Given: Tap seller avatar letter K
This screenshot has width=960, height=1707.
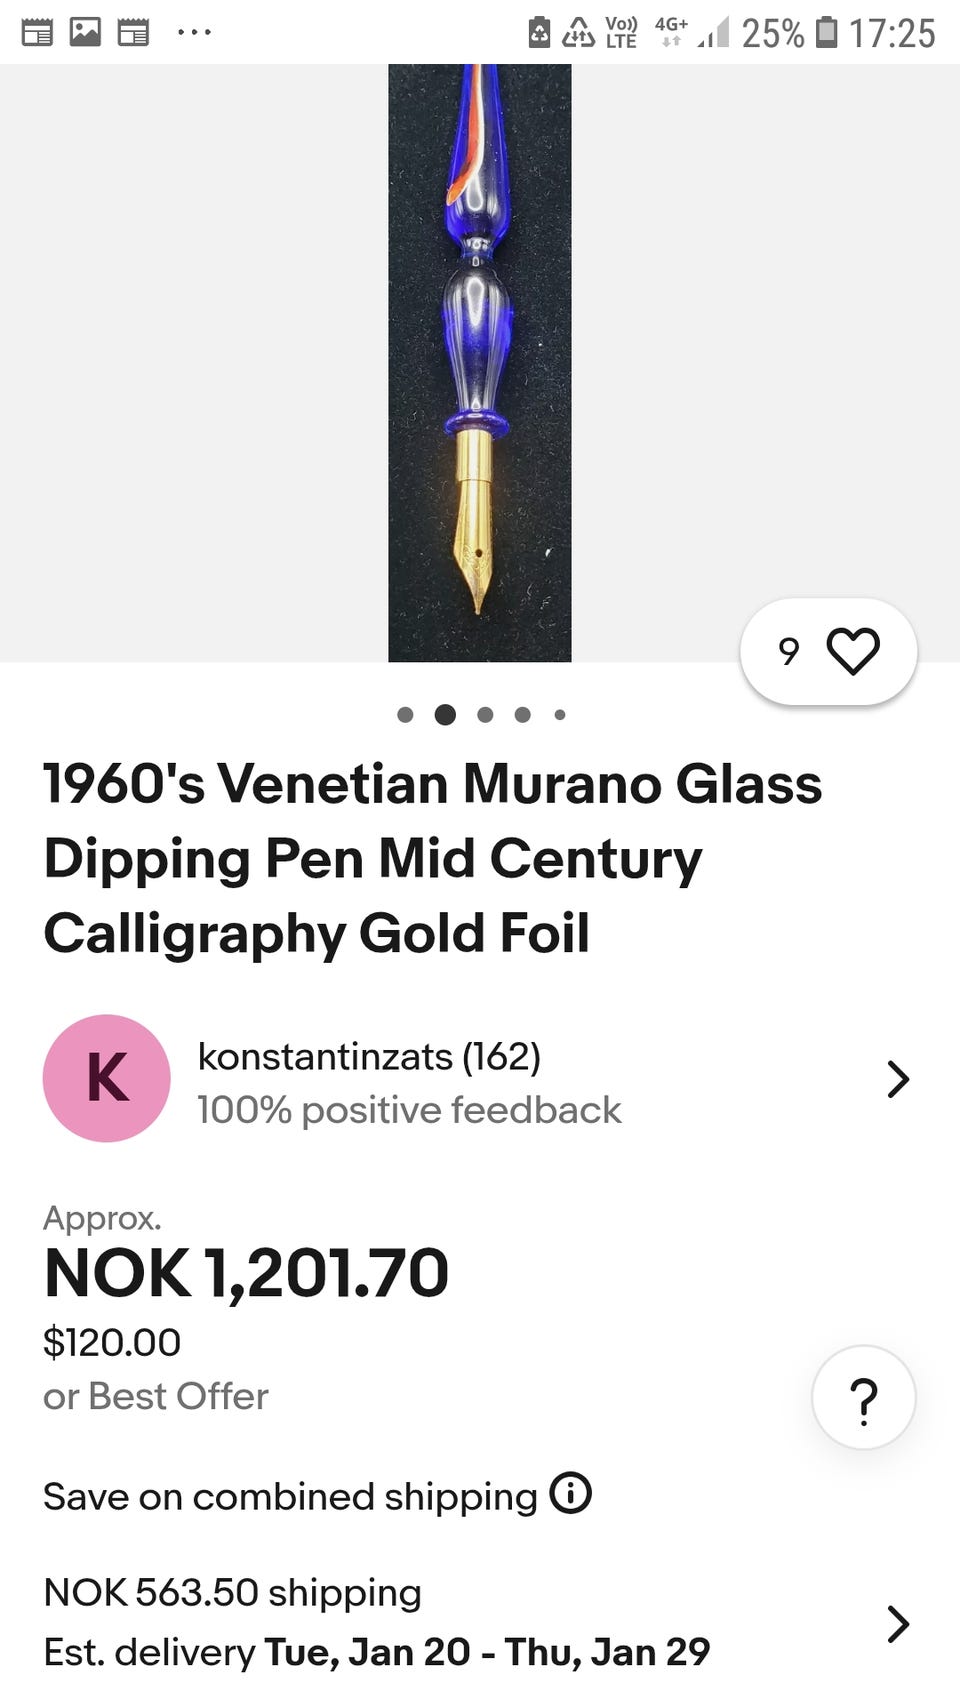Looking at the screenshot, I should point(107,1078).
